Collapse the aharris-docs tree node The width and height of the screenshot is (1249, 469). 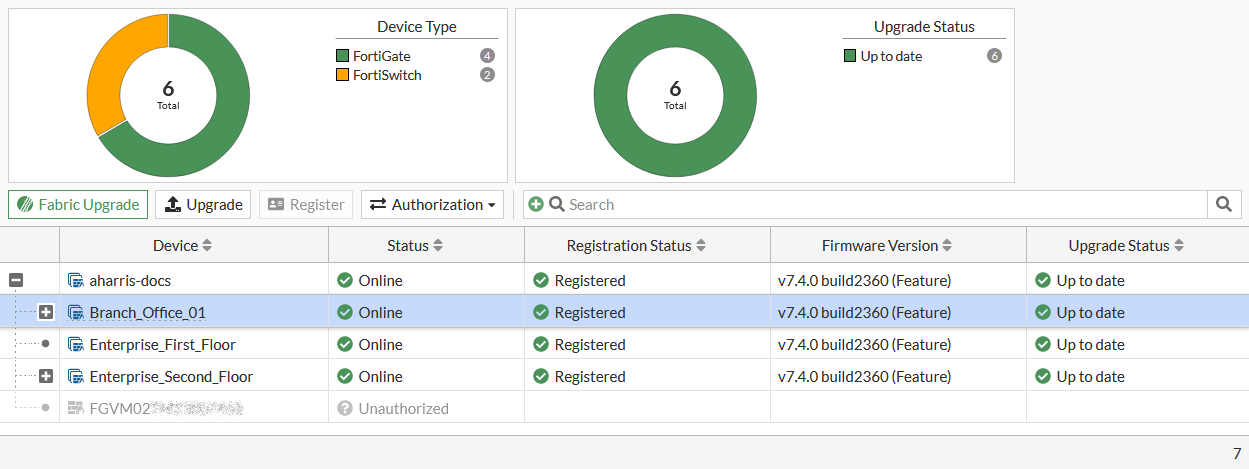(16, 281)
